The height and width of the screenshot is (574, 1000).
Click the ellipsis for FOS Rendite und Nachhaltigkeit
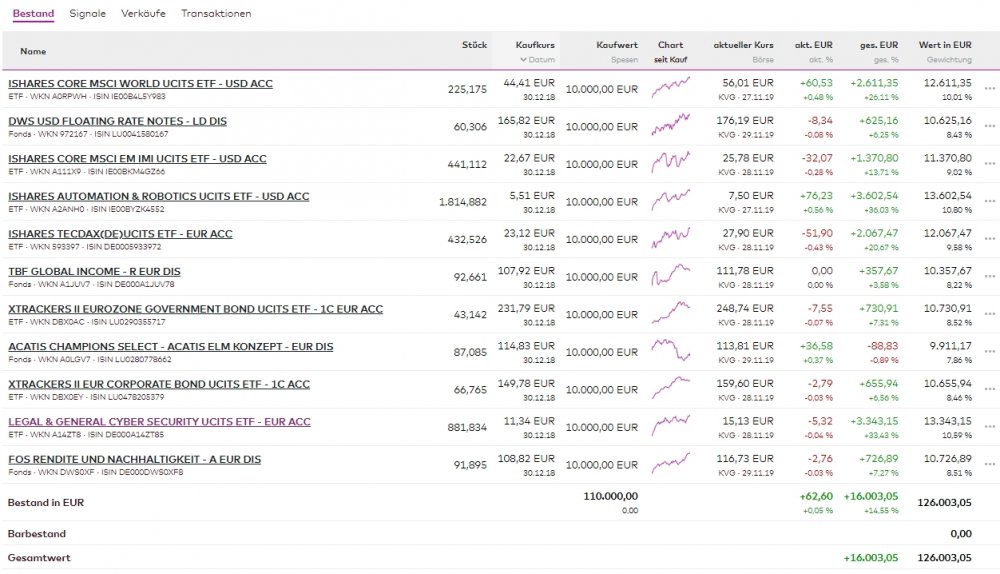990,465
